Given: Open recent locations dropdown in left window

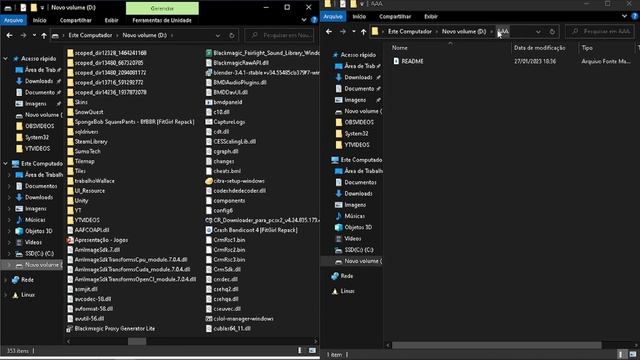Looking at the screenshot, I should point(34,36).
